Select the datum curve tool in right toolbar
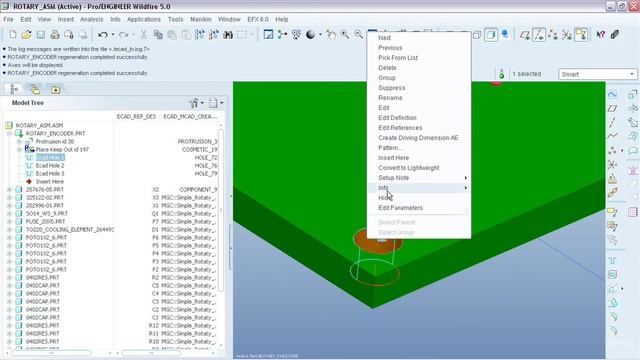640x360 pixels. pyautogui.click(x=612, y=136)
